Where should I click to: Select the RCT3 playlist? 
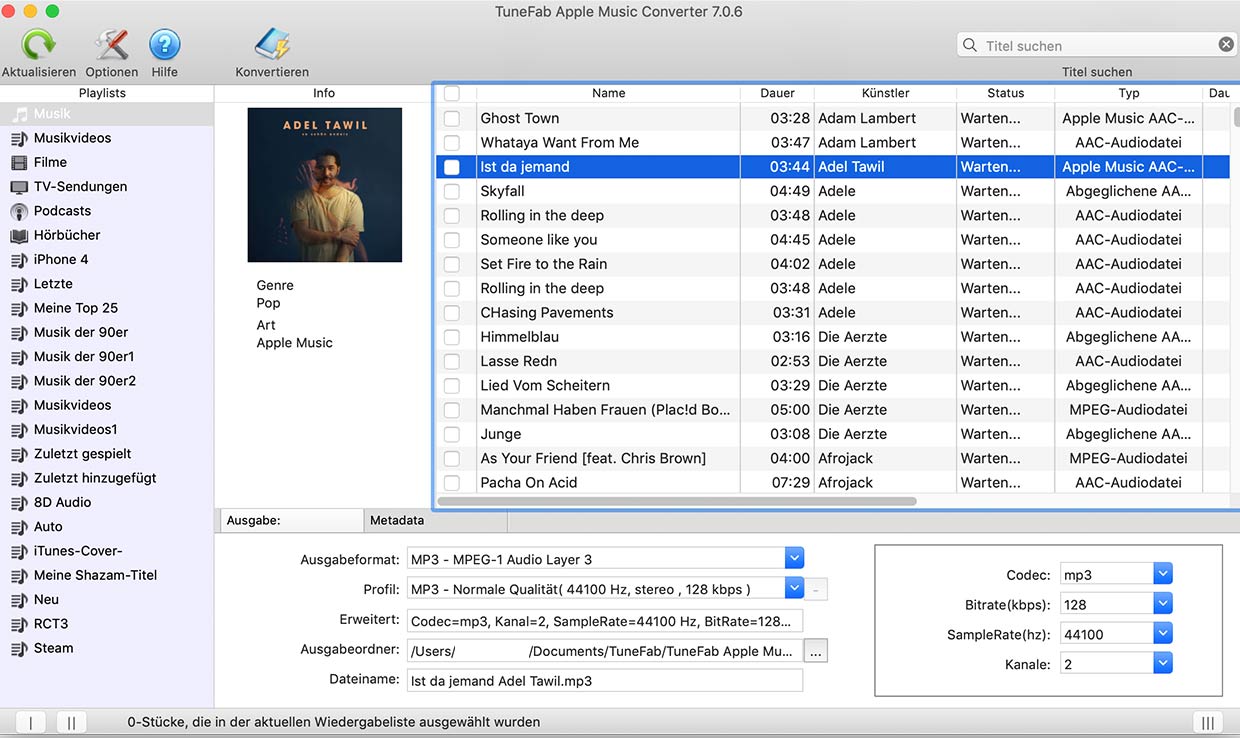click(107, 624)
